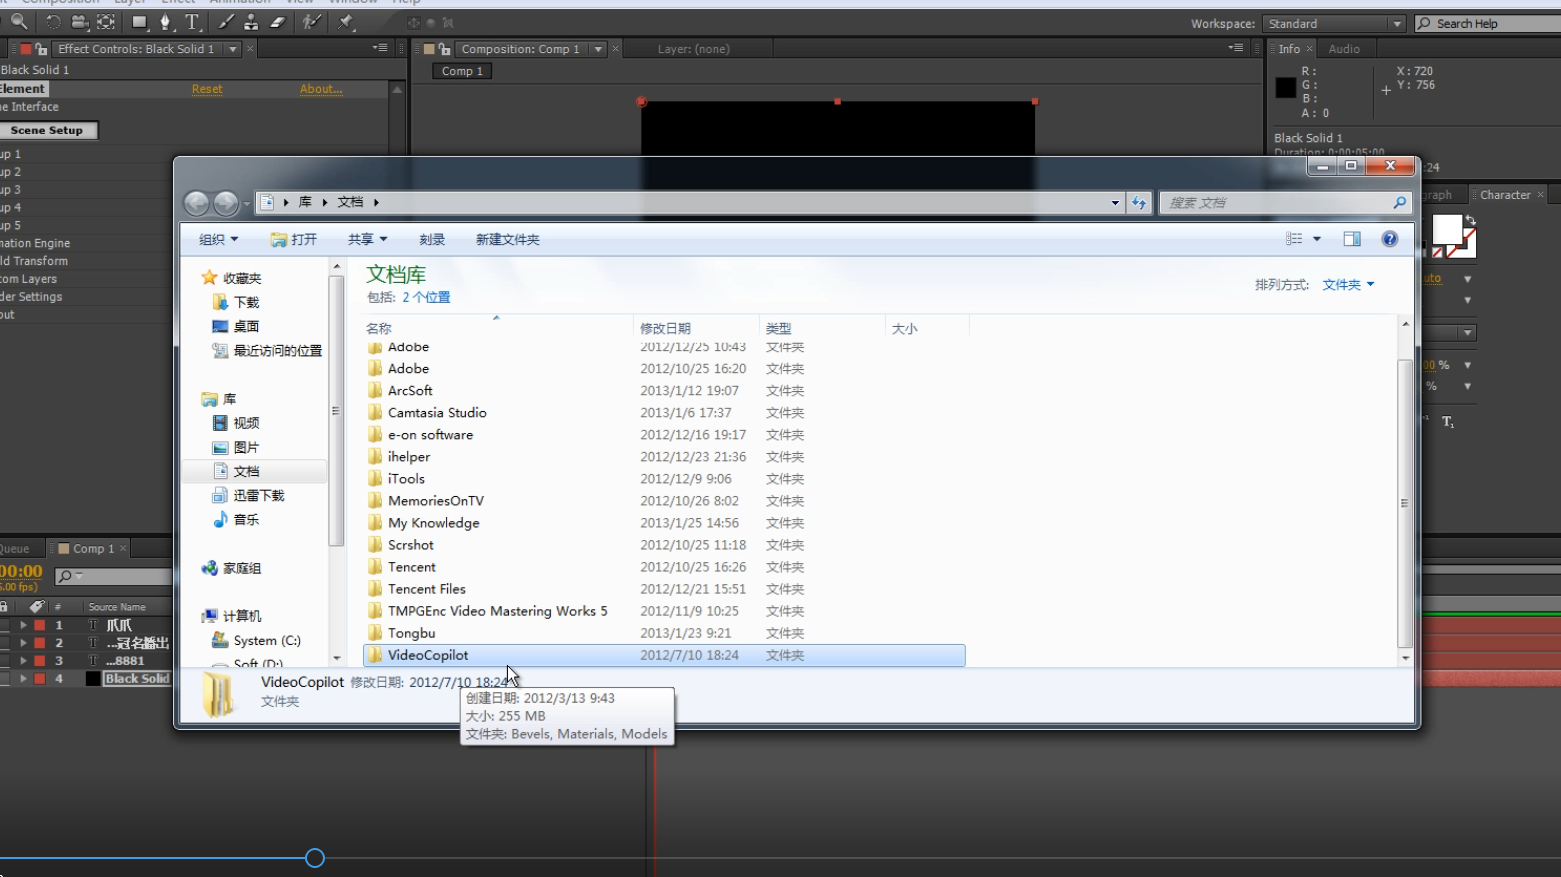This screenshot has width=1561, height=877.
Task: Expand timeline layer 3 properties
Action: (23, 661)
